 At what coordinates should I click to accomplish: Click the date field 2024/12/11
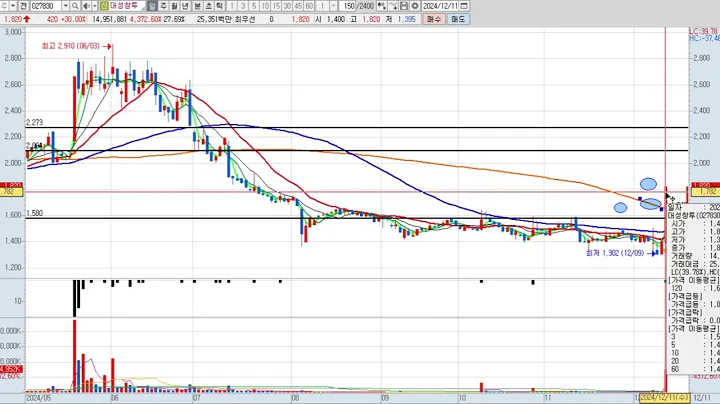click(x=440, y=6)
